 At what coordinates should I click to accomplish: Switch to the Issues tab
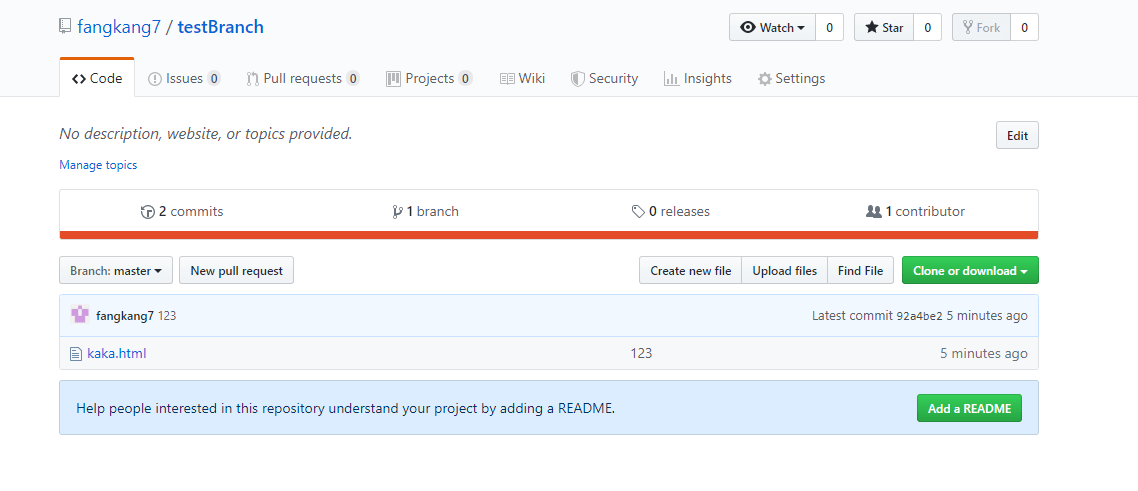point(184,79)
